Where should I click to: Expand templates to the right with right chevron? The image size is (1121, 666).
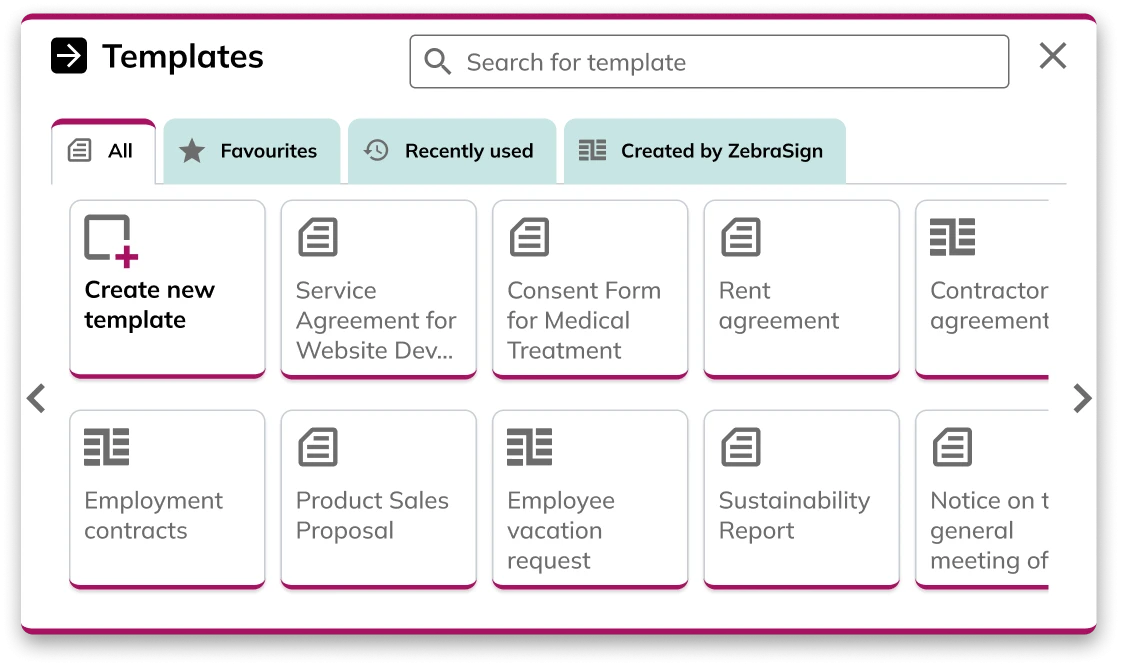(1082, 398)
